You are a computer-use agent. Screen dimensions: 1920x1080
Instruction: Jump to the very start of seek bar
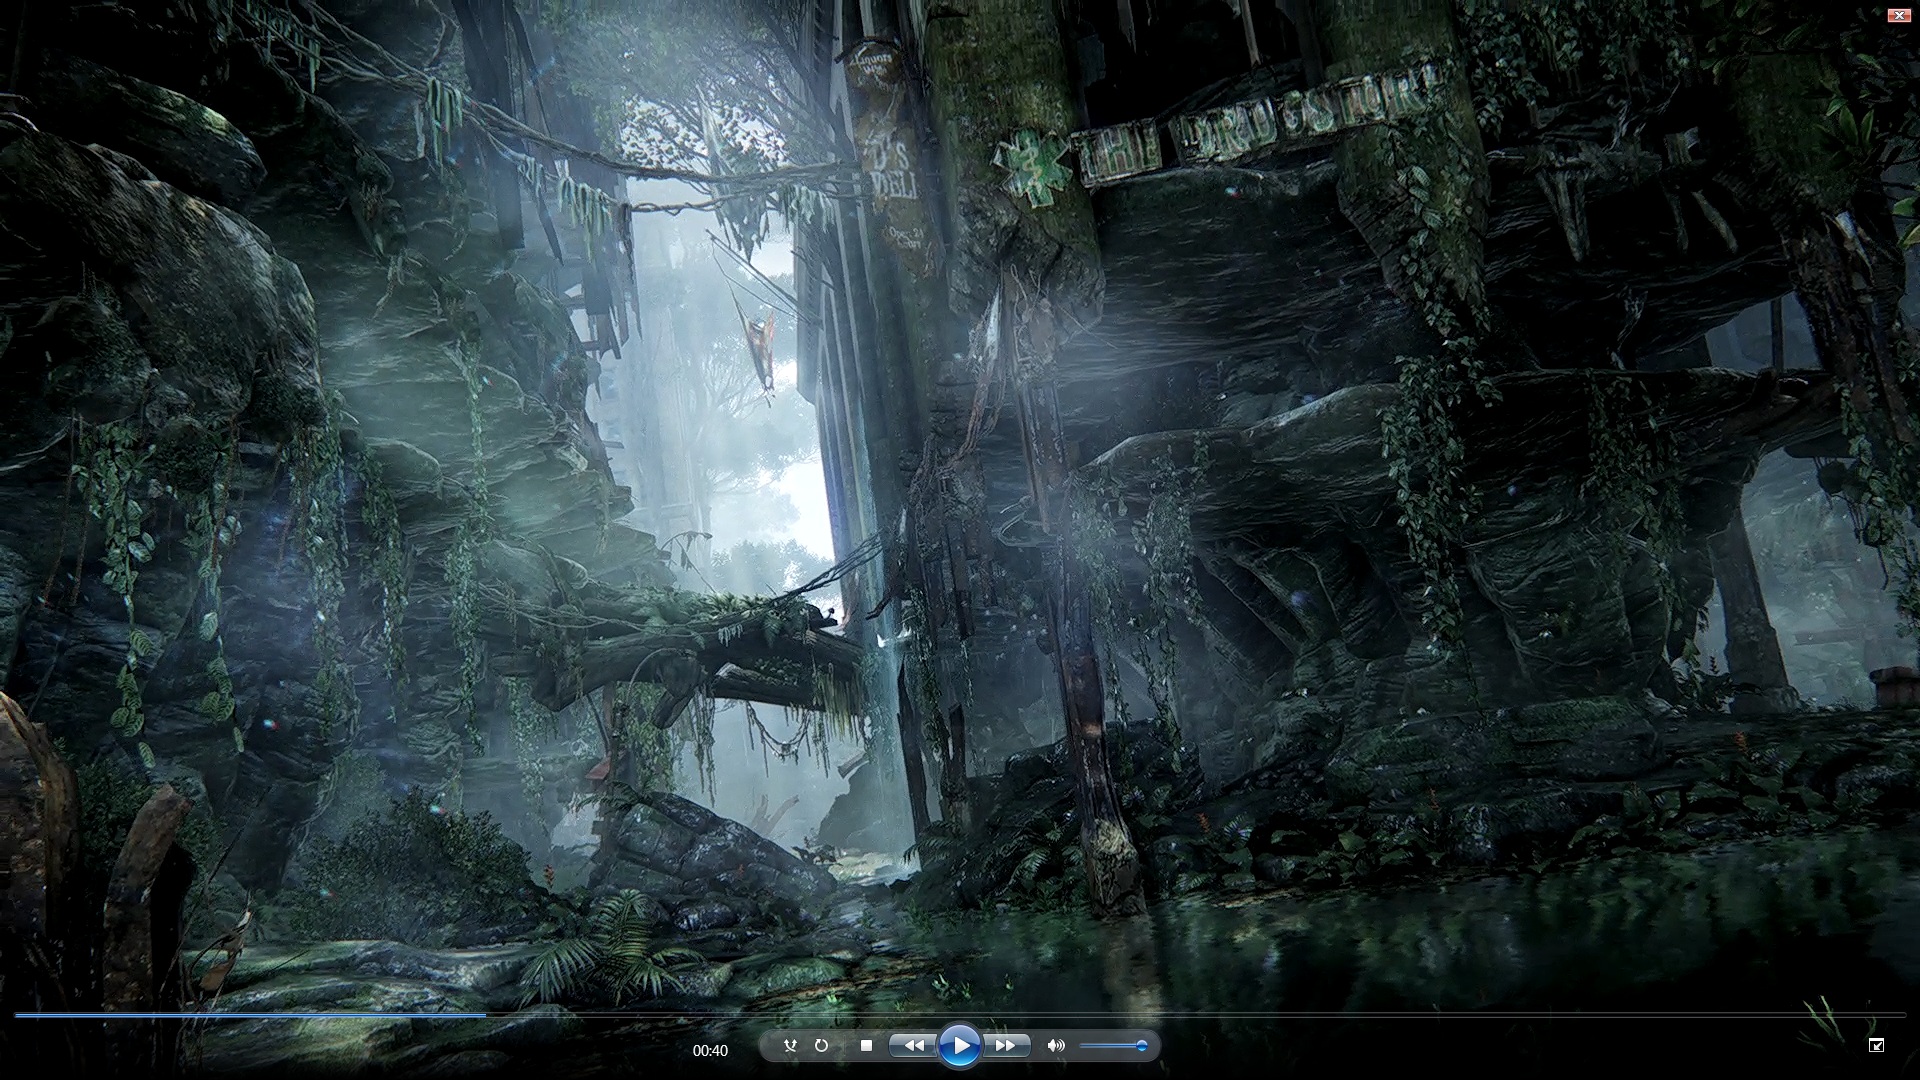pyautogui.click(x=16, y=1015)
